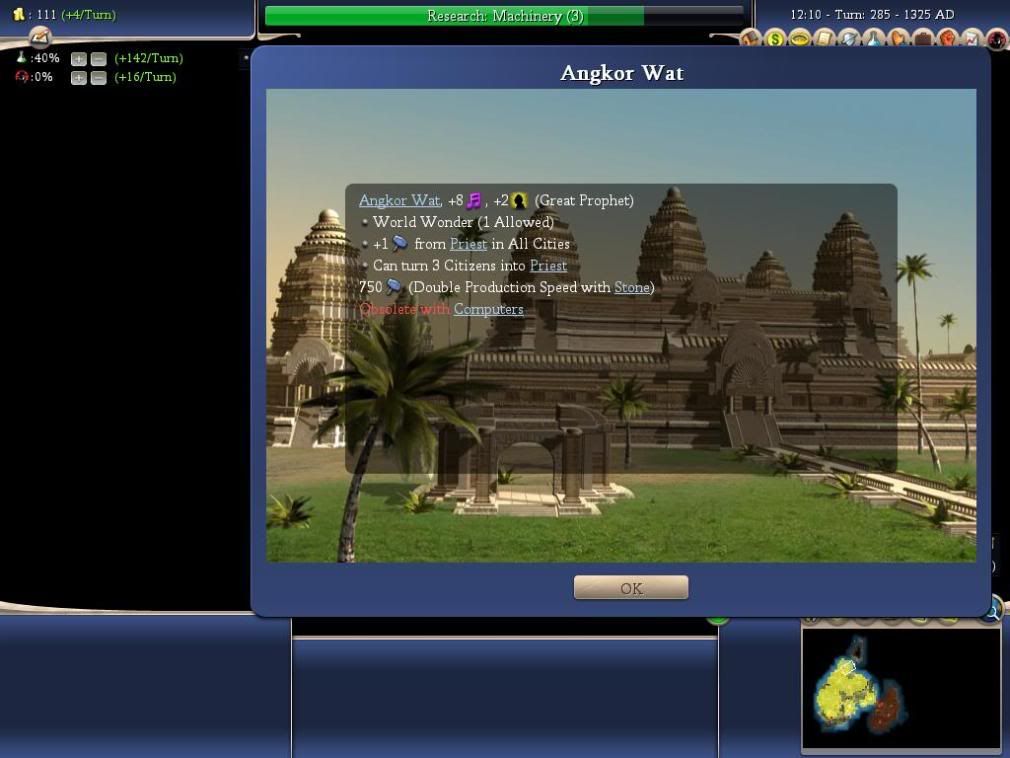Click the ':0%' culture rate value
Image resolution: width=1010 pixels, height=758 pixels.
pyautogui.click(x=41, y=77)
